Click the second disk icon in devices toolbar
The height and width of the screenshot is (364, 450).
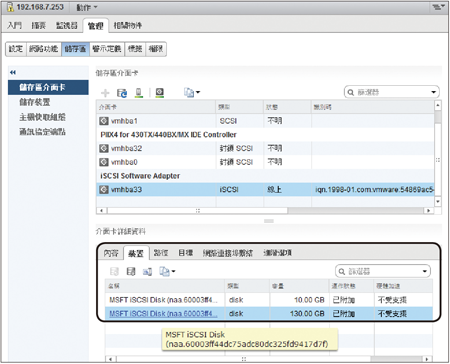tap(131, 272)
